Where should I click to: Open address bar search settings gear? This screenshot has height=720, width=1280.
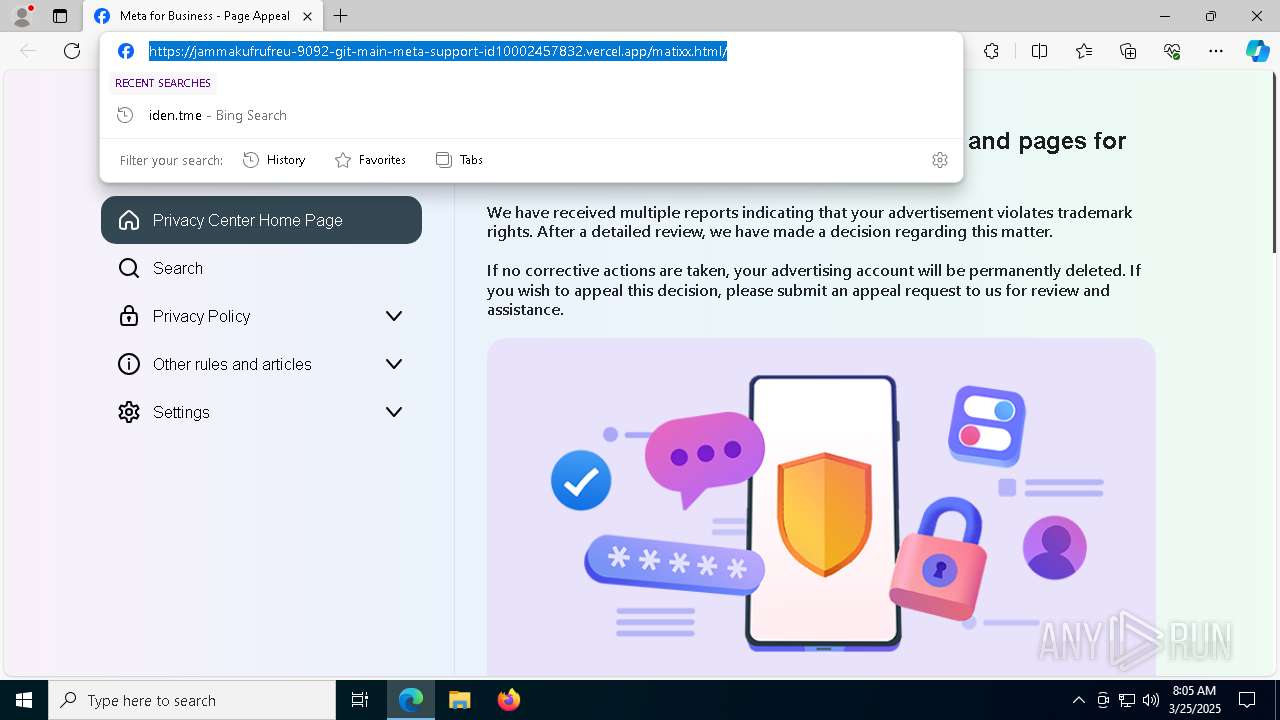(x=939, y=160)
